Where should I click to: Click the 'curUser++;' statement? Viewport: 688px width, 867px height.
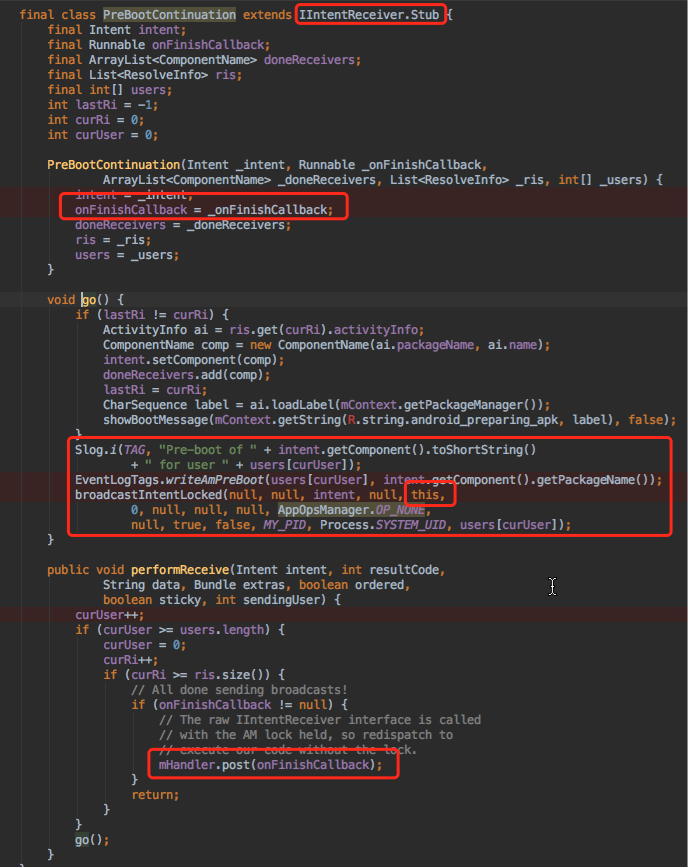[x=110, y=614]
